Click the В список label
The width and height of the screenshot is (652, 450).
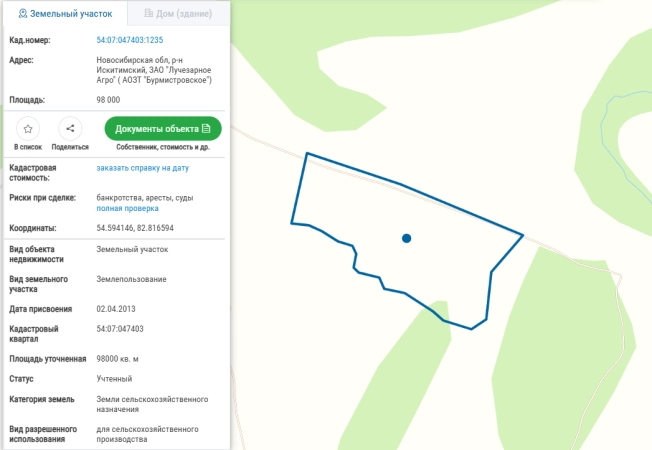pyautogui.click(x=28, y=147)
